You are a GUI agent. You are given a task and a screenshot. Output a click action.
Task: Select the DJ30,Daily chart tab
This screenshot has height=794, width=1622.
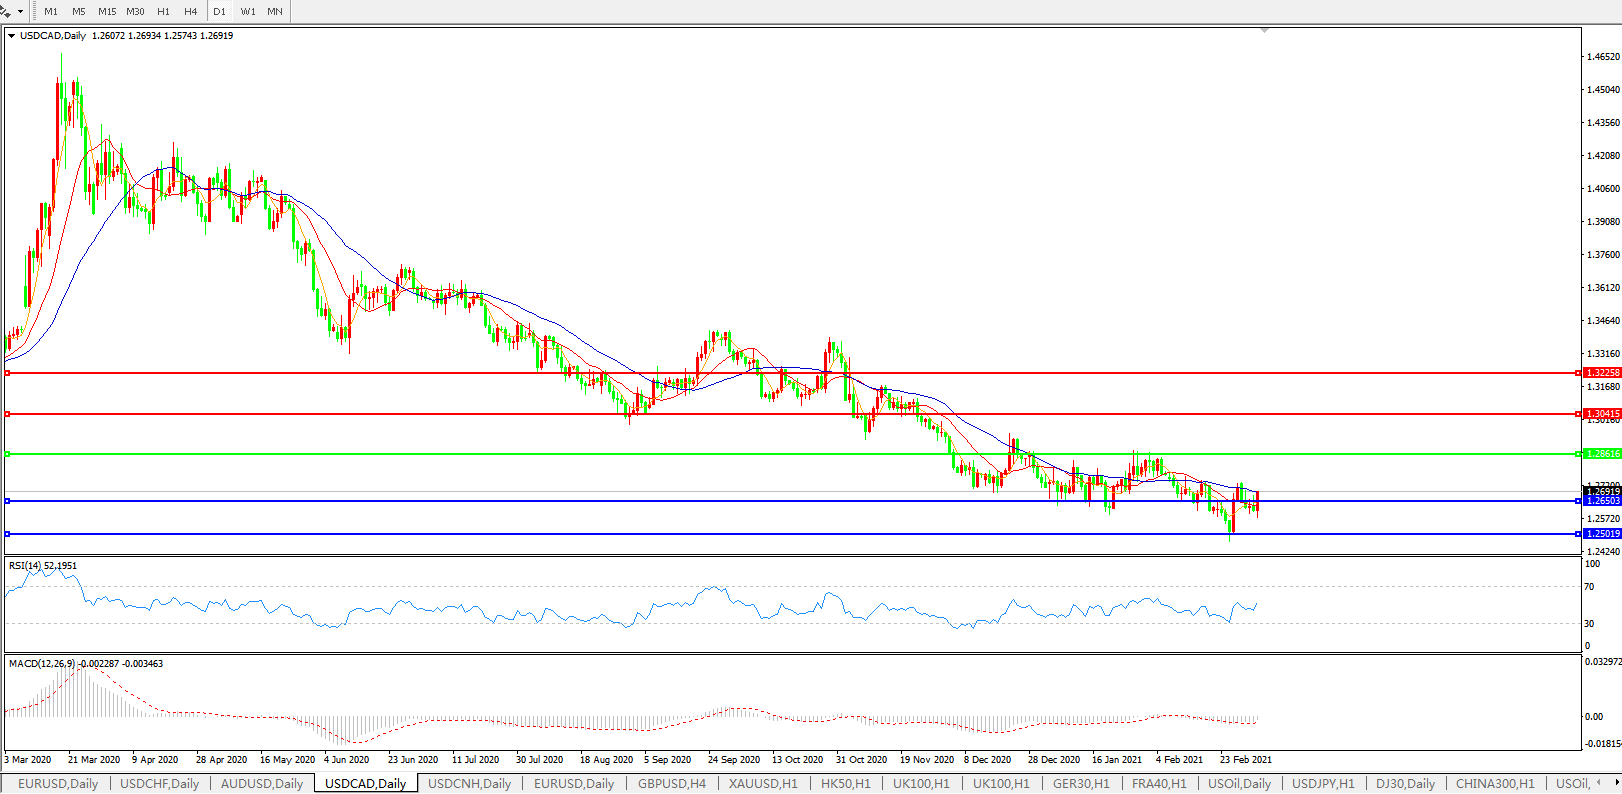pos(1405,783)
